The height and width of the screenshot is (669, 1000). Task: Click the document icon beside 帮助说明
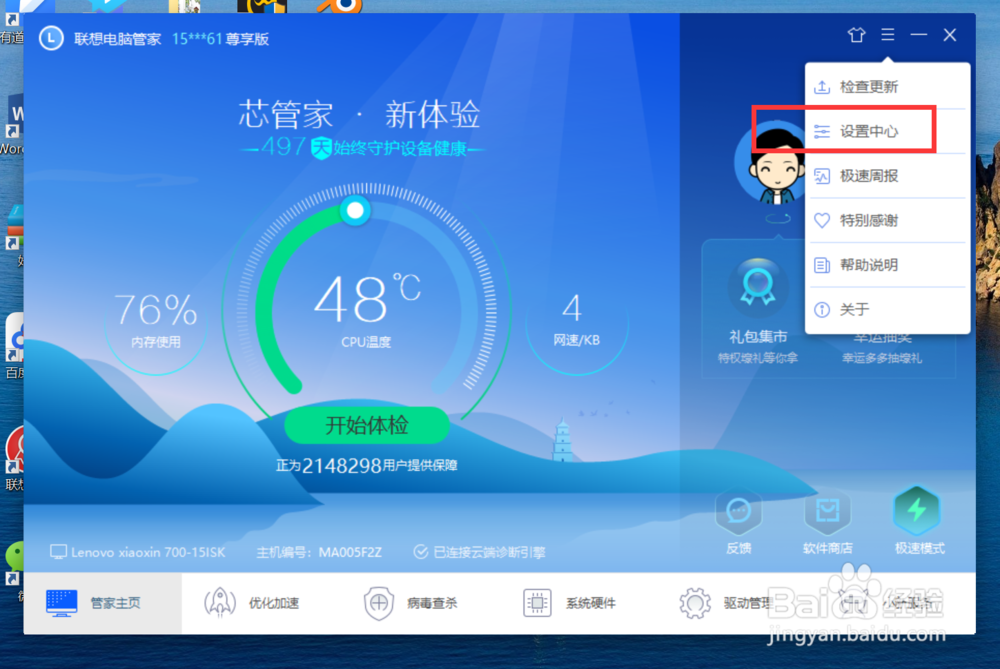point(822,265)
